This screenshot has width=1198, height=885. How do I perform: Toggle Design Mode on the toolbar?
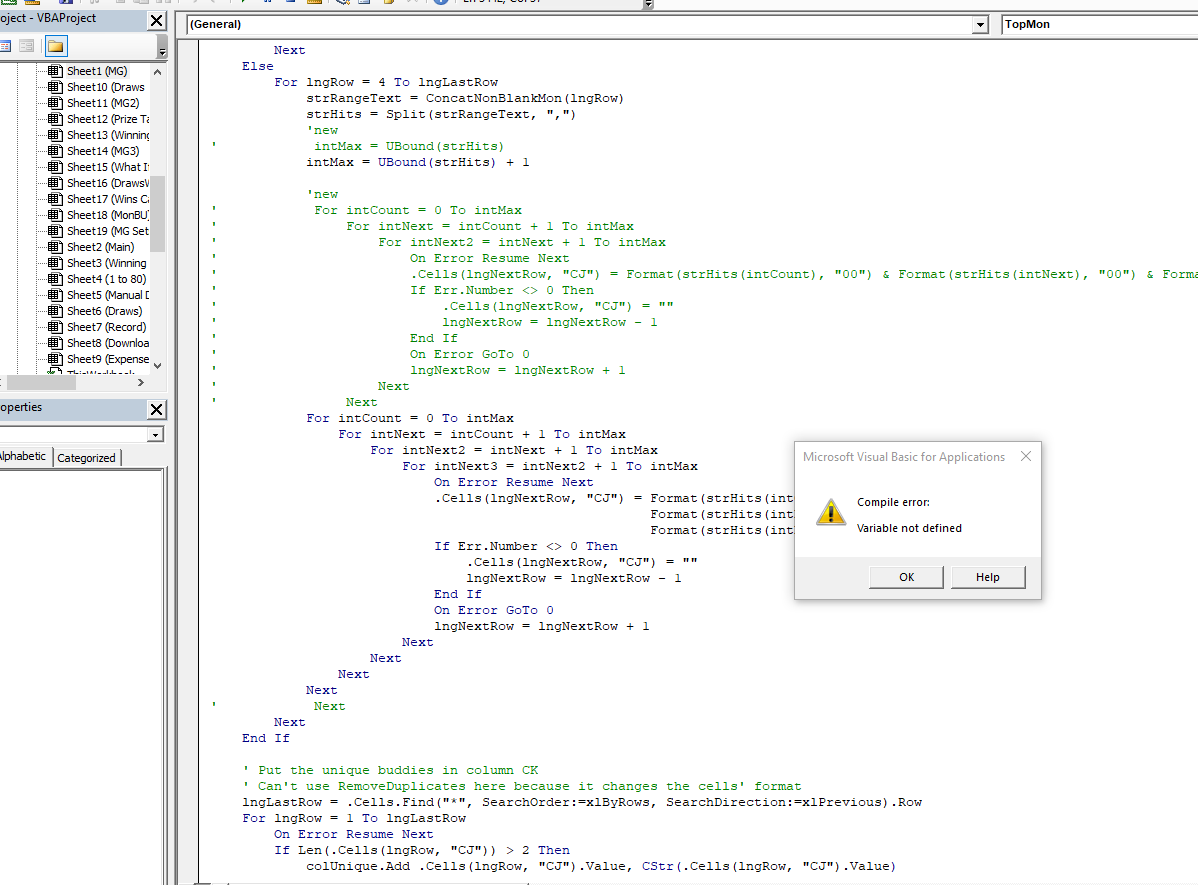pyautogui.click(x=313, y=4)
